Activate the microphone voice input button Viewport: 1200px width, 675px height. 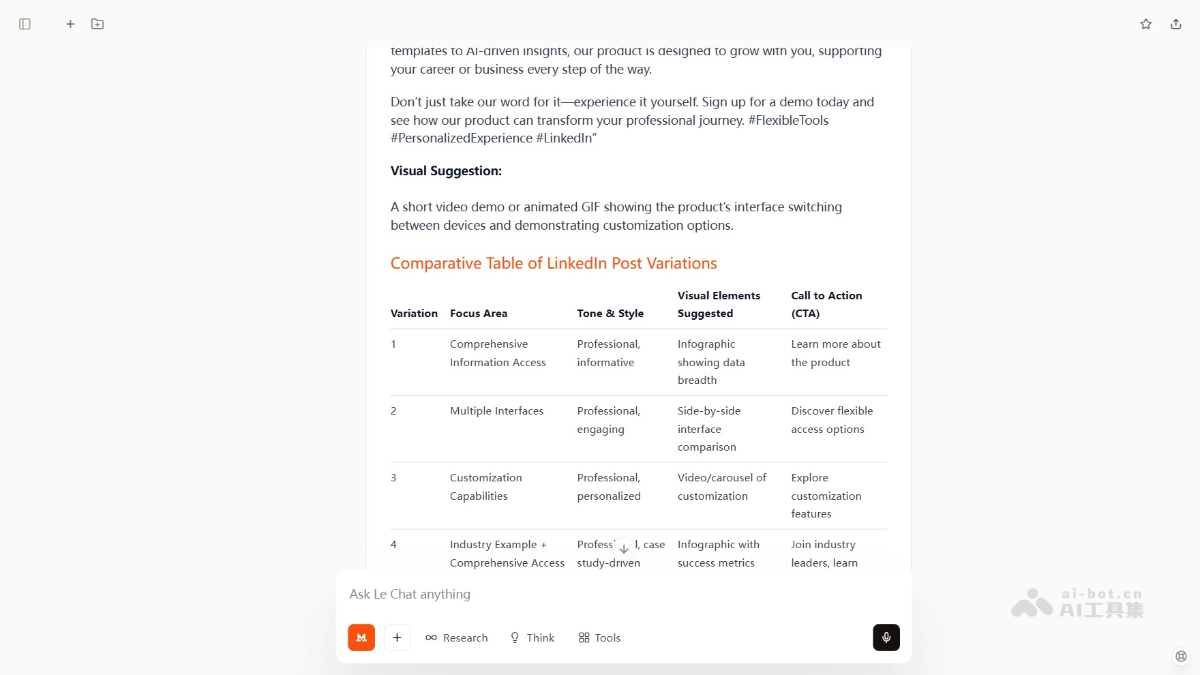(886, 637)
